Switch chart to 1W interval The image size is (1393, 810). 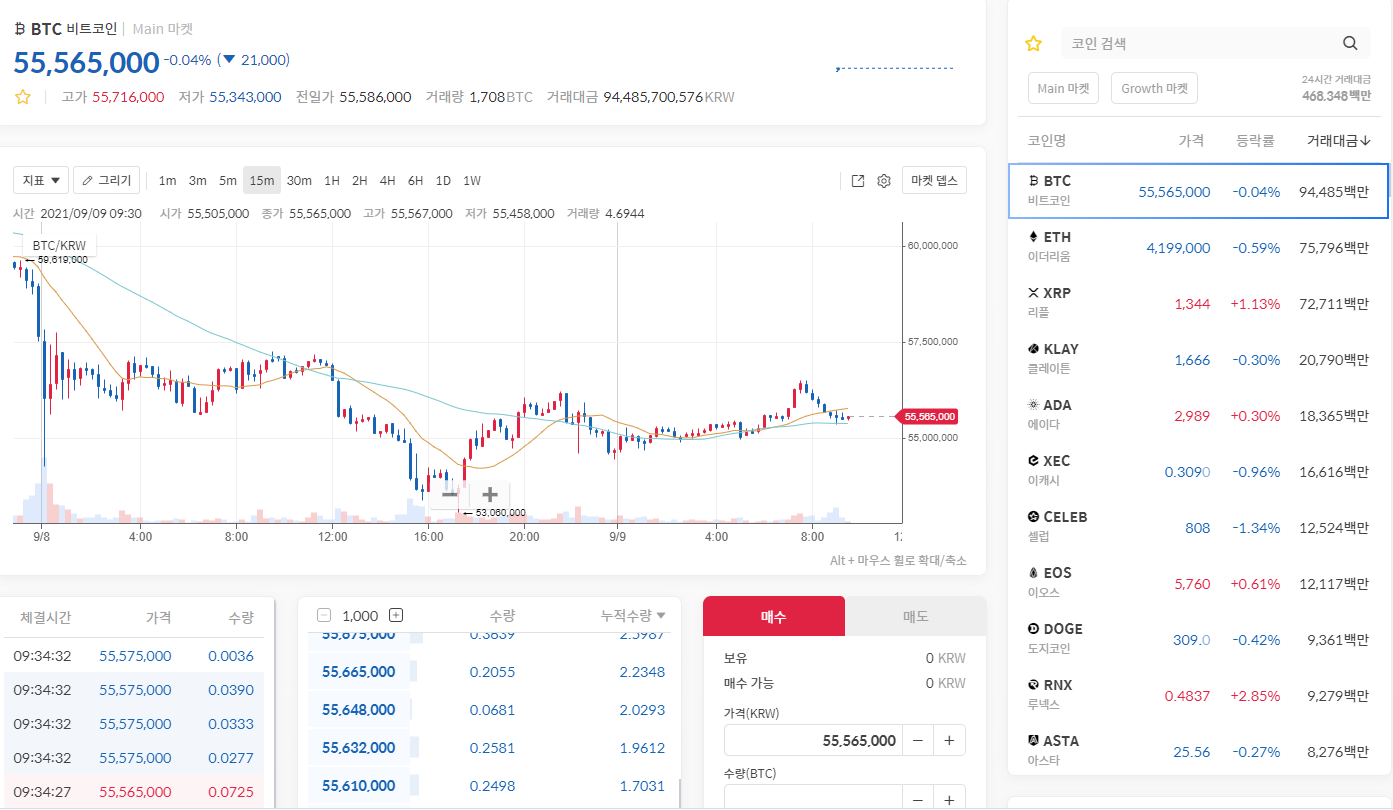click(472, 181)
